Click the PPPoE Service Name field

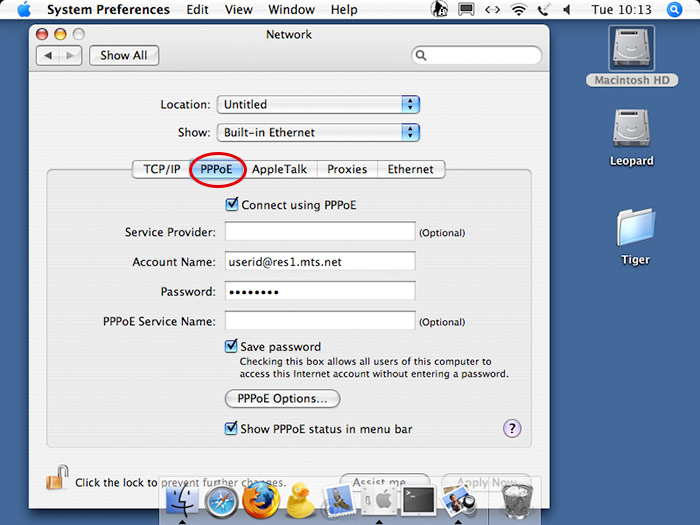coord(320,321)
